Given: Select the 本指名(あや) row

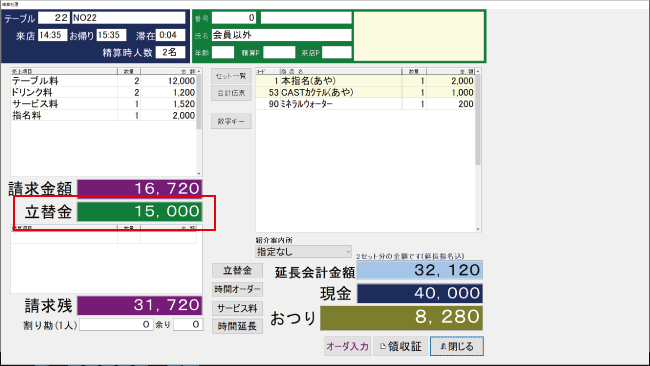Looking at the screenshot, I should pyautogui.click(x=365, y=81).
